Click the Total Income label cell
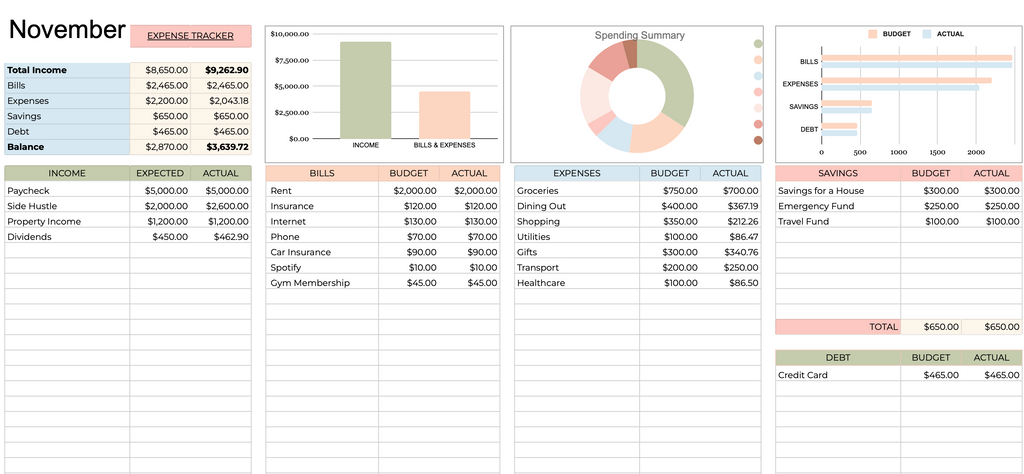Screen dimensions: 1024x474 coord(67,70)
